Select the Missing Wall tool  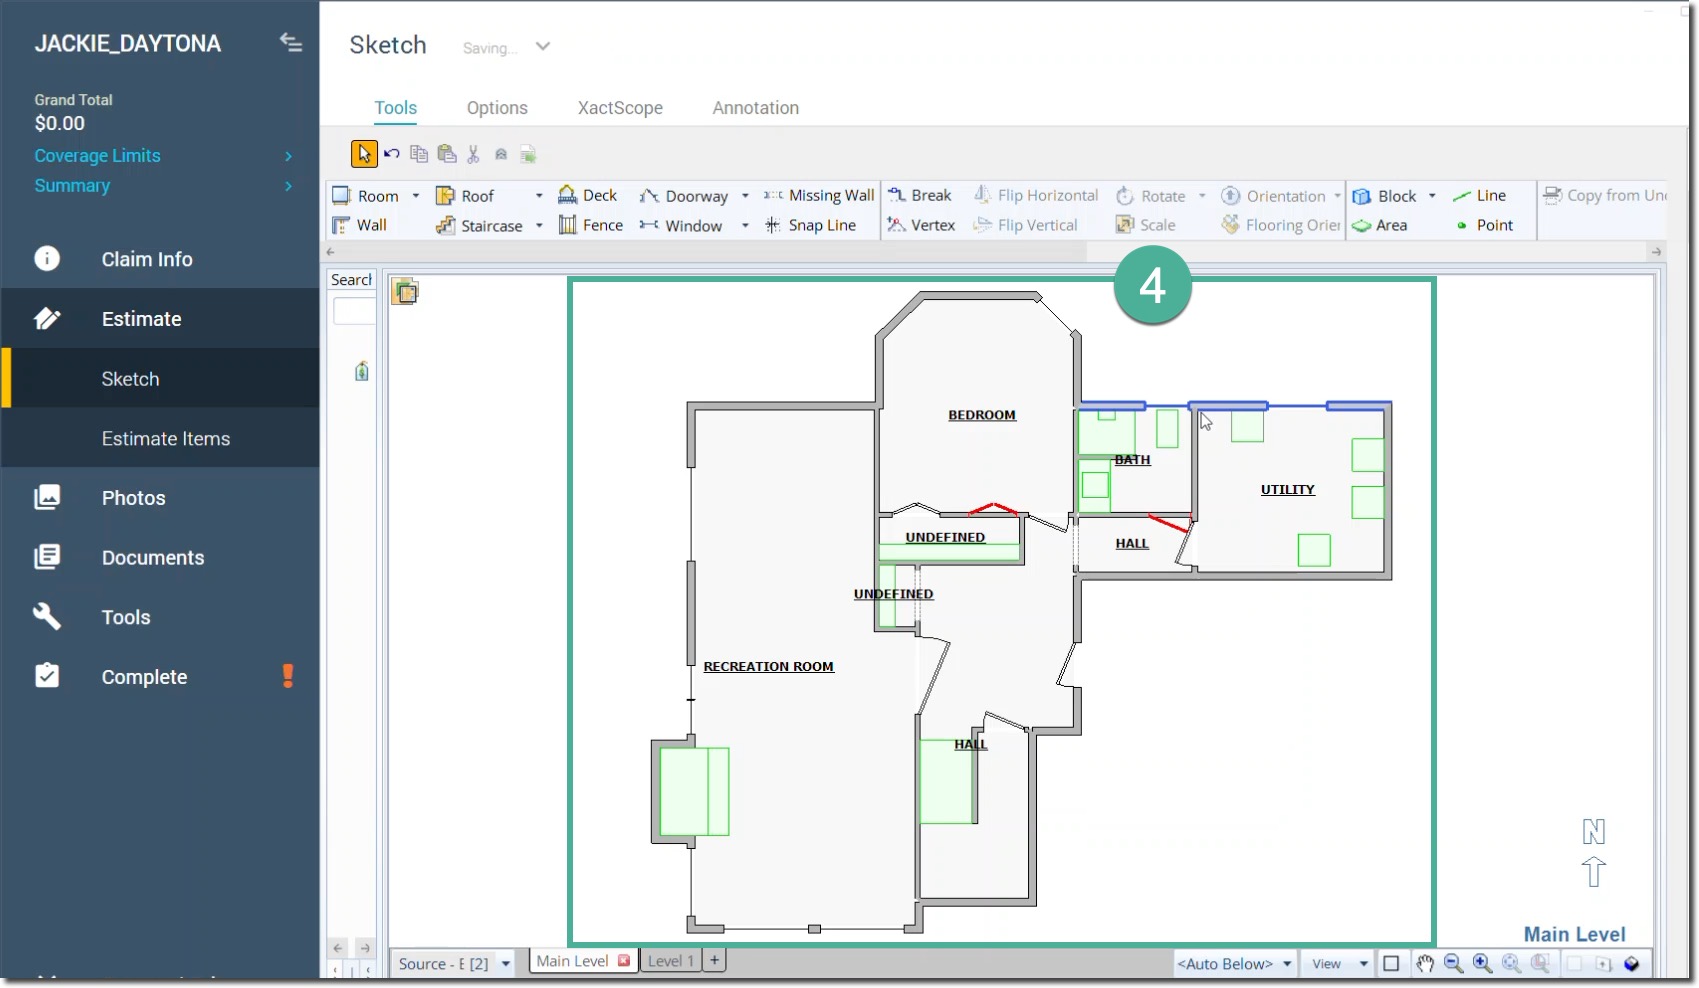click(x=819, y=195)
